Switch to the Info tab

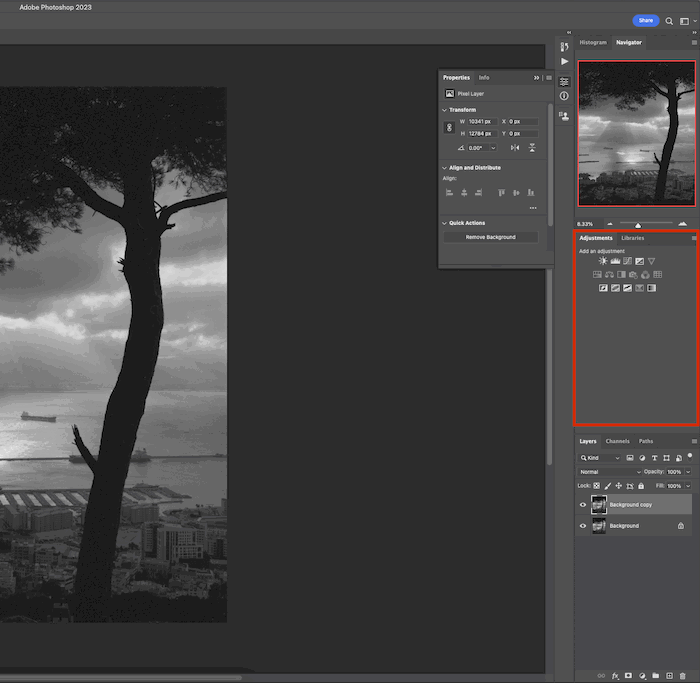[x=484, y=78]
